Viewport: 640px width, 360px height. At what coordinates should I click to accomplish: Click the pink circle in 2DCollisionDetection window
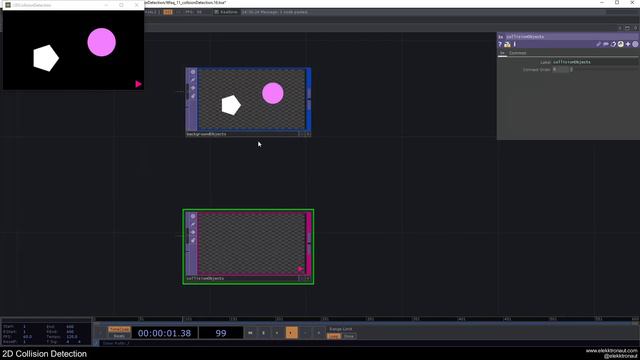[102, 42]
